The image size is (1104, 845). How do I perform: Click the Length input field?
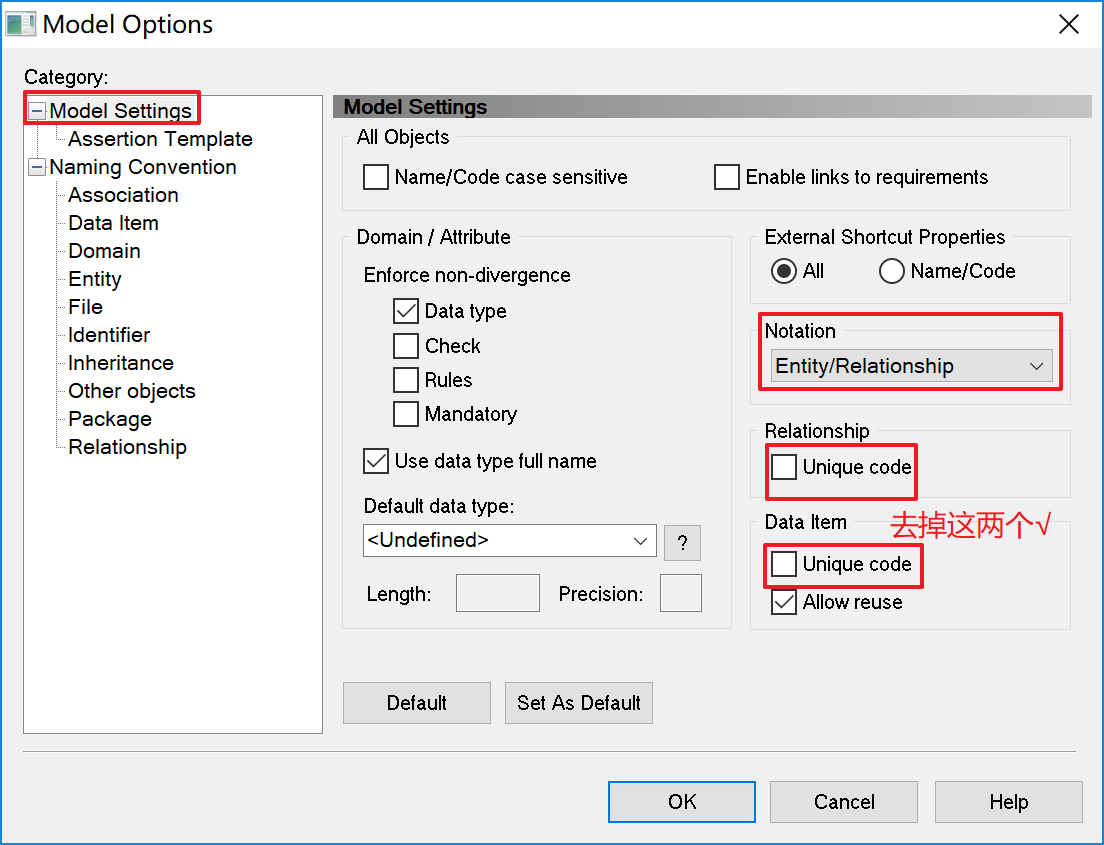[498, 593]
